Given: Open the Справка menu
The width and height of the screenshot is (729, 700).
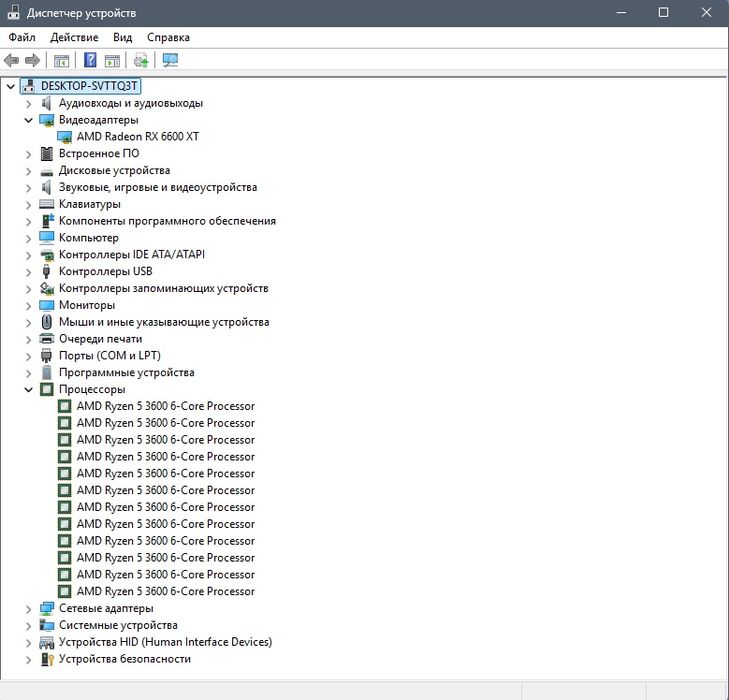Looking at the screenshot, I should 168,37.
